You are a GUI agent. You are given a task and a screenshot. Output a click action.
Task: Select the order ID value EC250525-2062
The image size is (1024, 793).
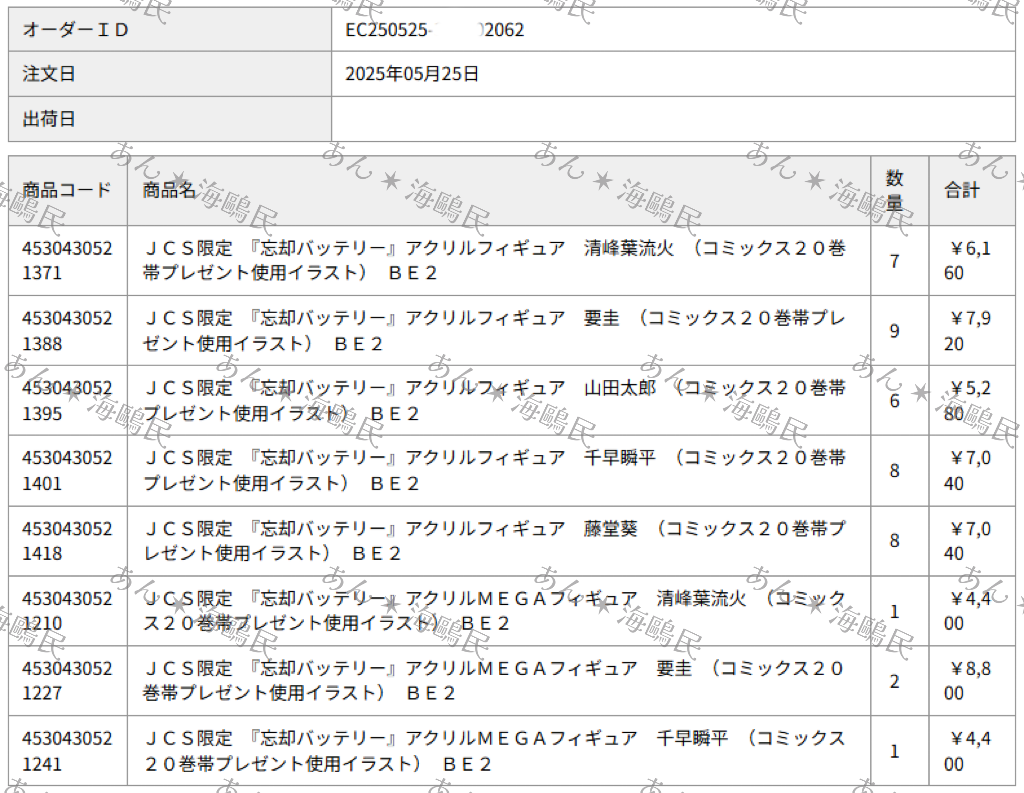[x=434, y=30]
